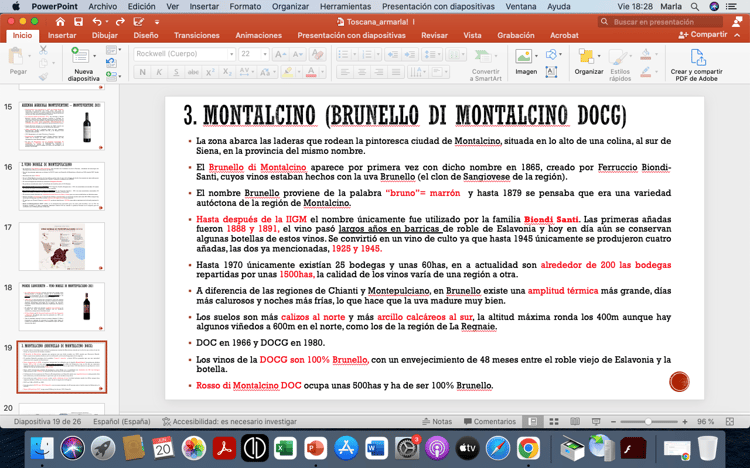Image resolution: width=750 pixels, height=468 pixels.
Task: Copy format with the paintbrush icon
Action: 44,76
